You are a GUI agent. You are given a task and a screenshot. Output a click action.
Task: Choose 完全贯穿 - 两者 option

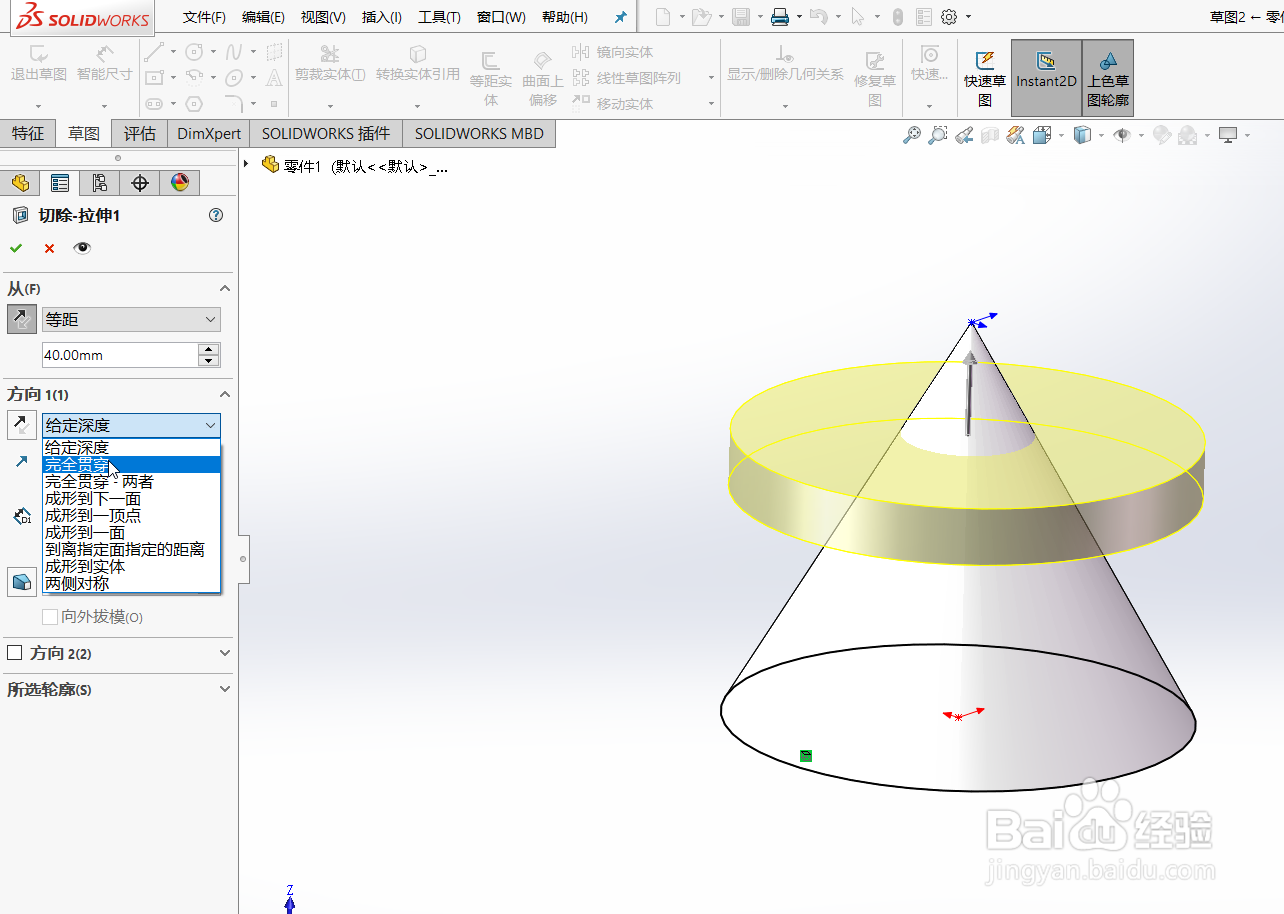coord(131,482)
